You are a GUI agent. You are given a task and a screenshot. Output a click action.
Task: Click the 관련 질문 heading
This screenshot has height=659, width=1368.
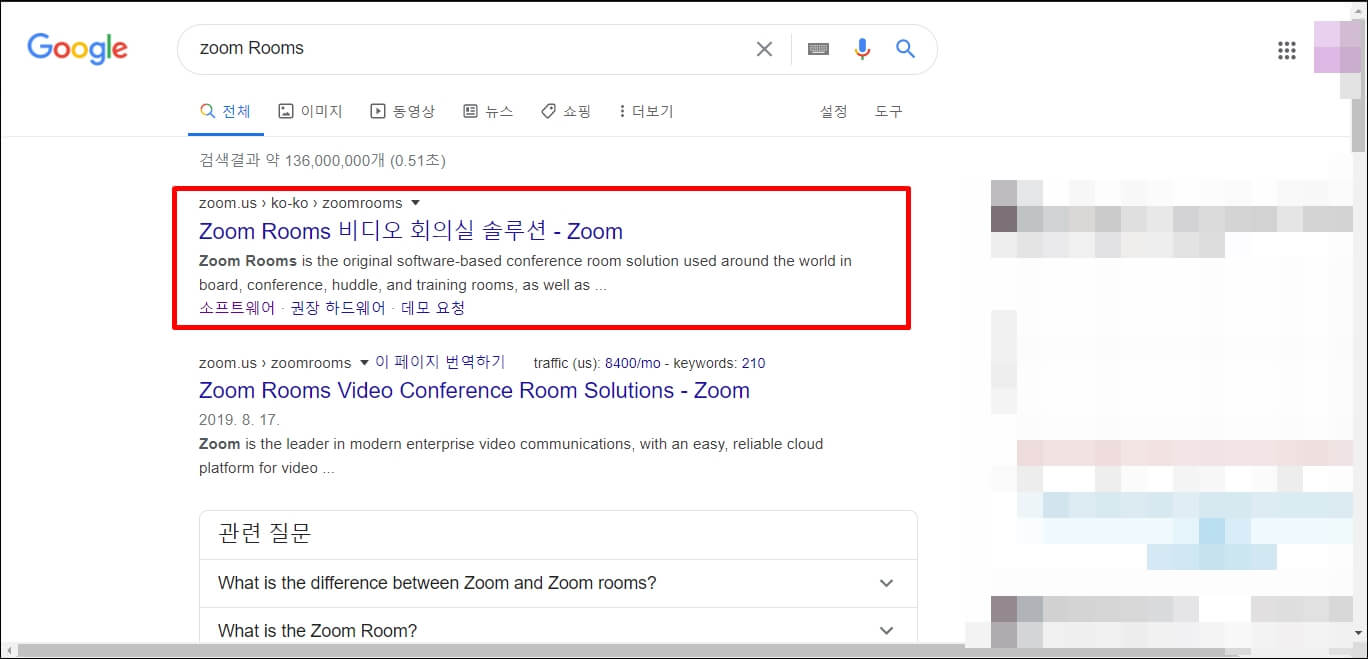pyautogui.click(x=265, y=533)
